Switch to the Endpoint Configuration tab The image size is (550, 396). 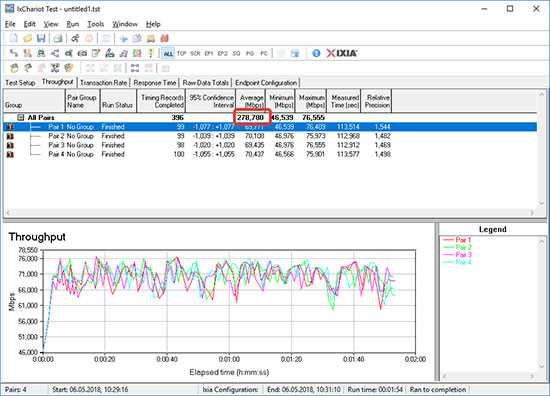266,83
